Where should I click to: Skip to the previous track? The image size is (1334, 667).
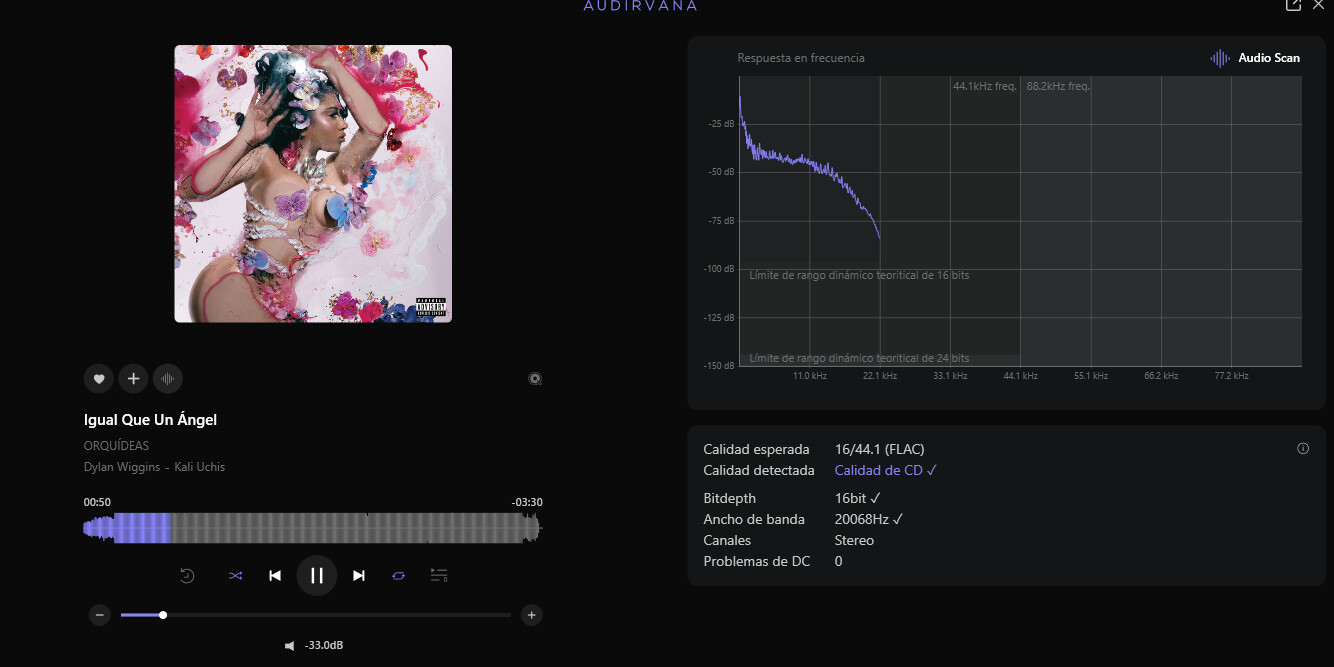[x=275, y=575]
